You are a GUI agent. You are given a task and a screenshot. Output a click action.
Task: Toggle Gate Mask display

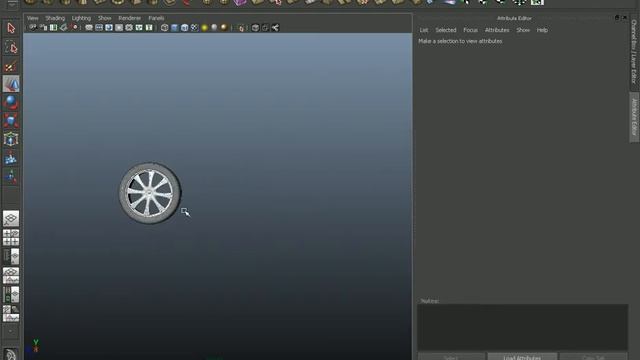tap(119, 27)
